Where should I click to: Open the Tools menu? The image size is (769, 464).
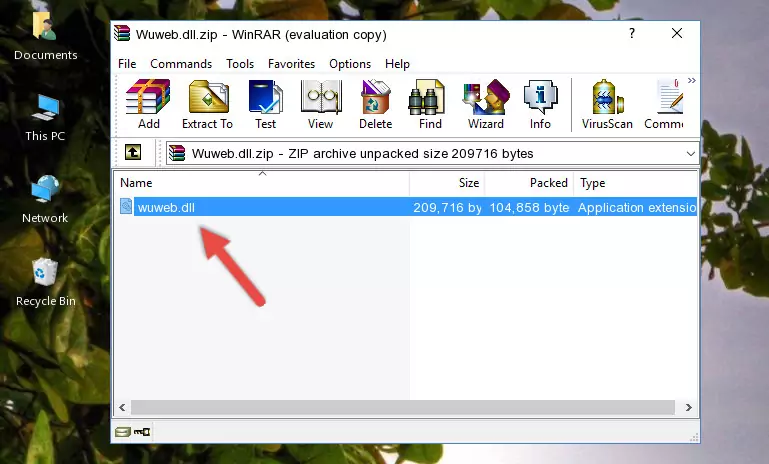pos(240,64)
